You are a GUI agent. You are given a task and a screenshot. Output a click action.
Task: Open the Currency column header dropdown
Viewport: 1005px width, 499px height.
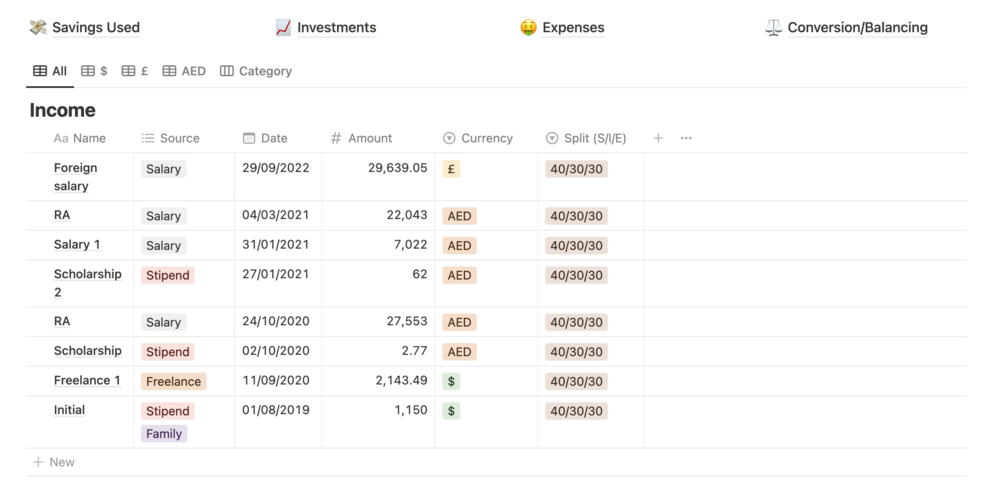coord(478,138)
